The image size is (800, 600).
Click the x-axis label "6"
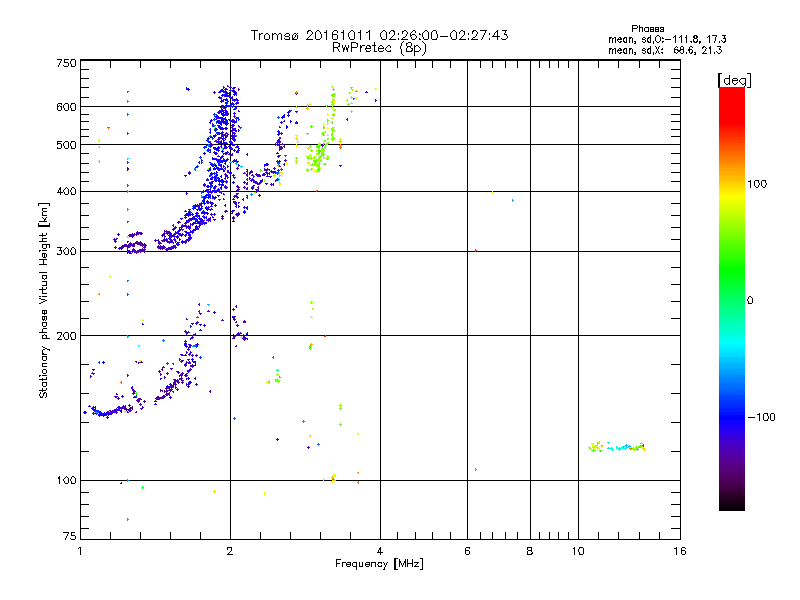pos(467,551)
